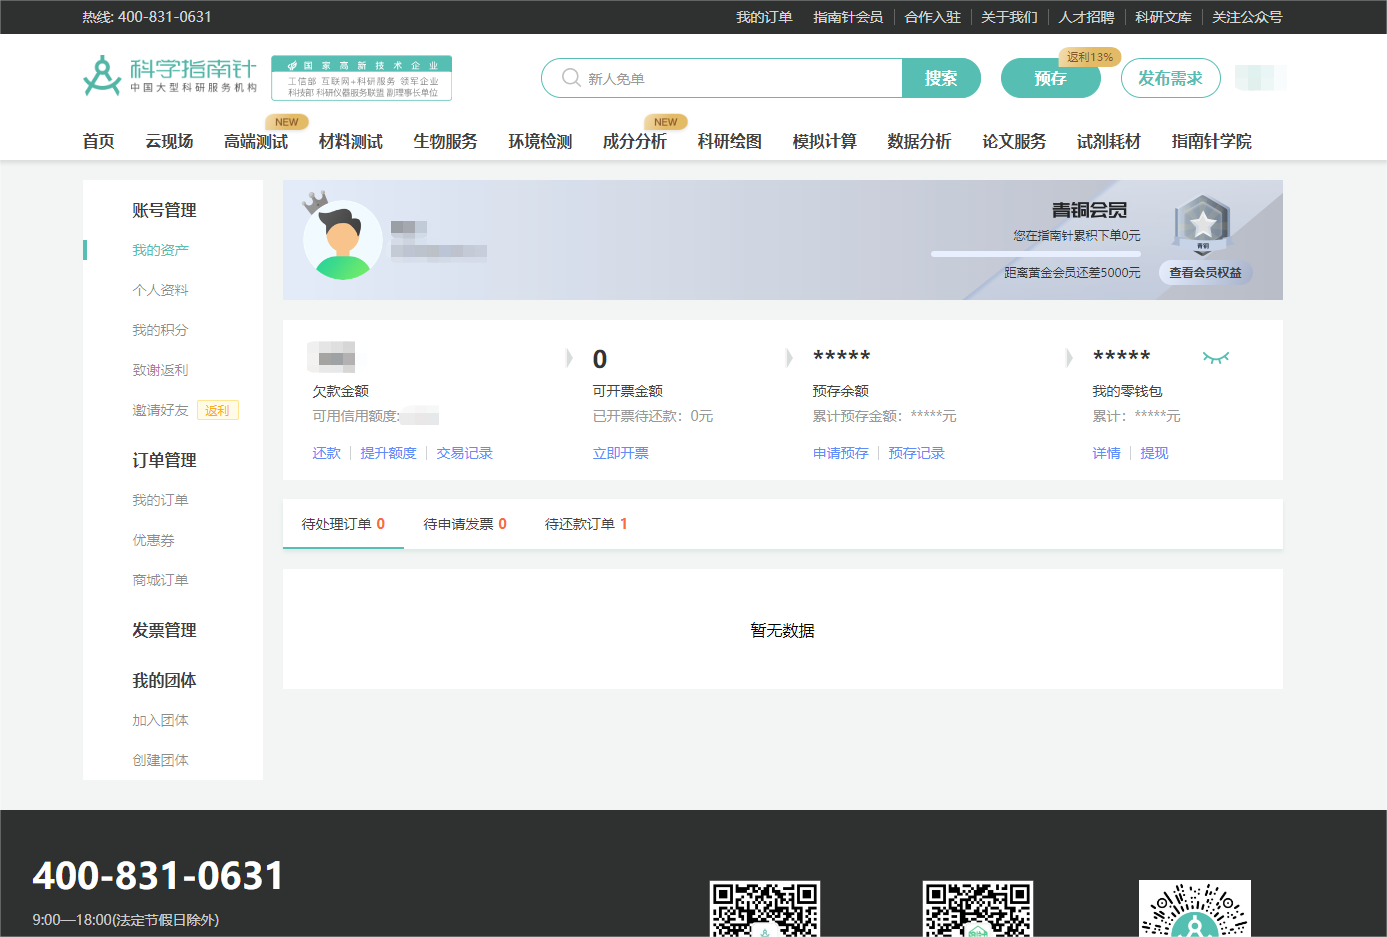This screenshot has width=1387, height=937.
Task: Expand the arrow next to 可开票金额 section
Action: 789,357
